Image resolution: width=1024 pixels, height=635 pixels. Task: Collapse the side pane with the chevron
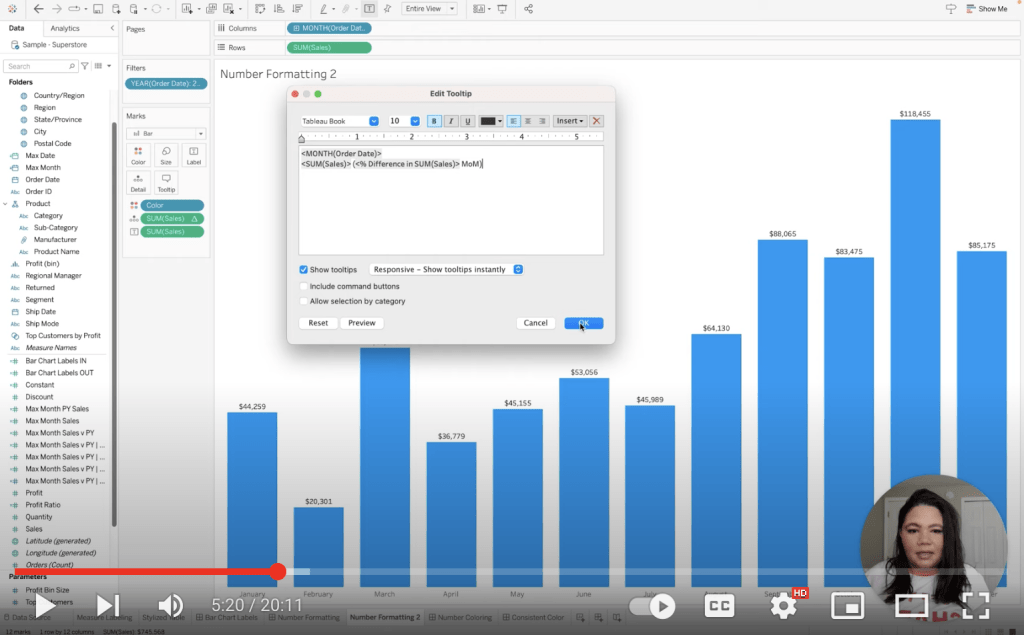pos(112,28)
